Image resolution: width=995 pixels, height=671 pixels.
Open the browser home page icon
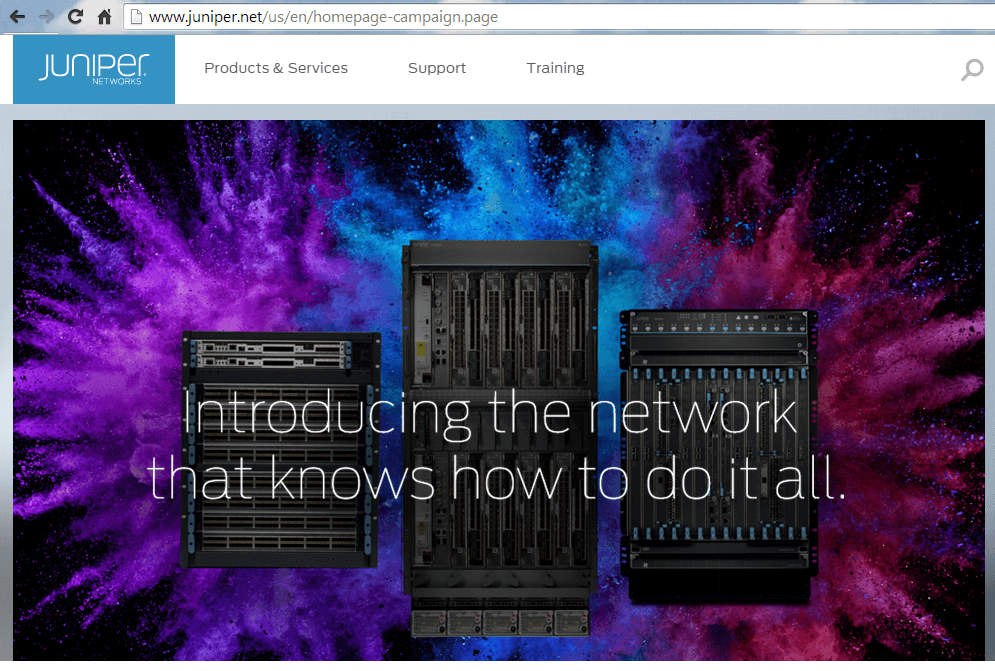[103, 16]
